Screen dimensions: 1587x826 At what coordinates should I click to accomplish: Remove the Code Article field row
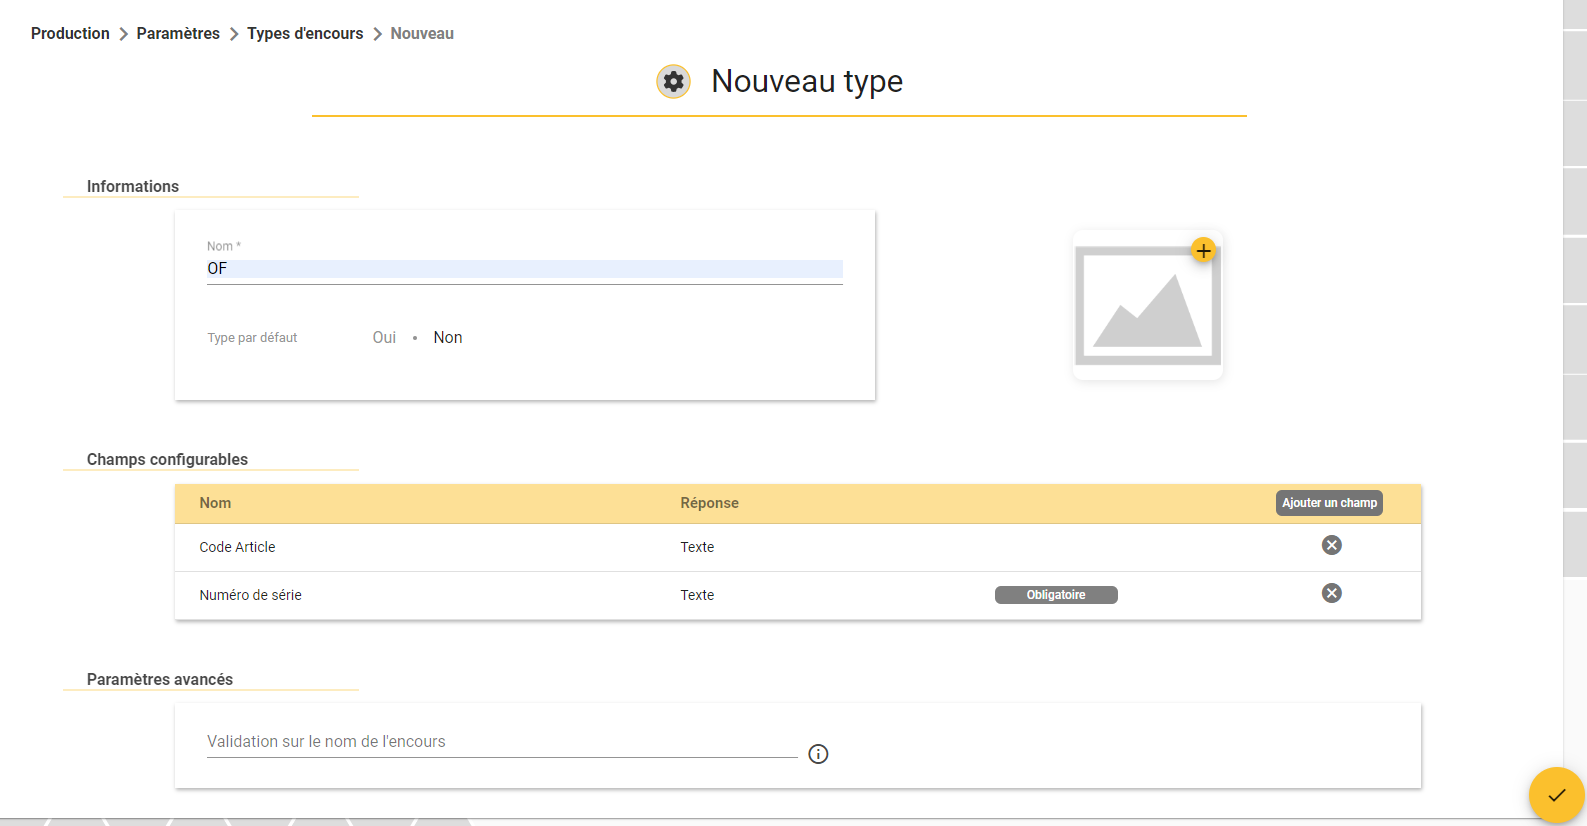click(x=1331, y=545)
